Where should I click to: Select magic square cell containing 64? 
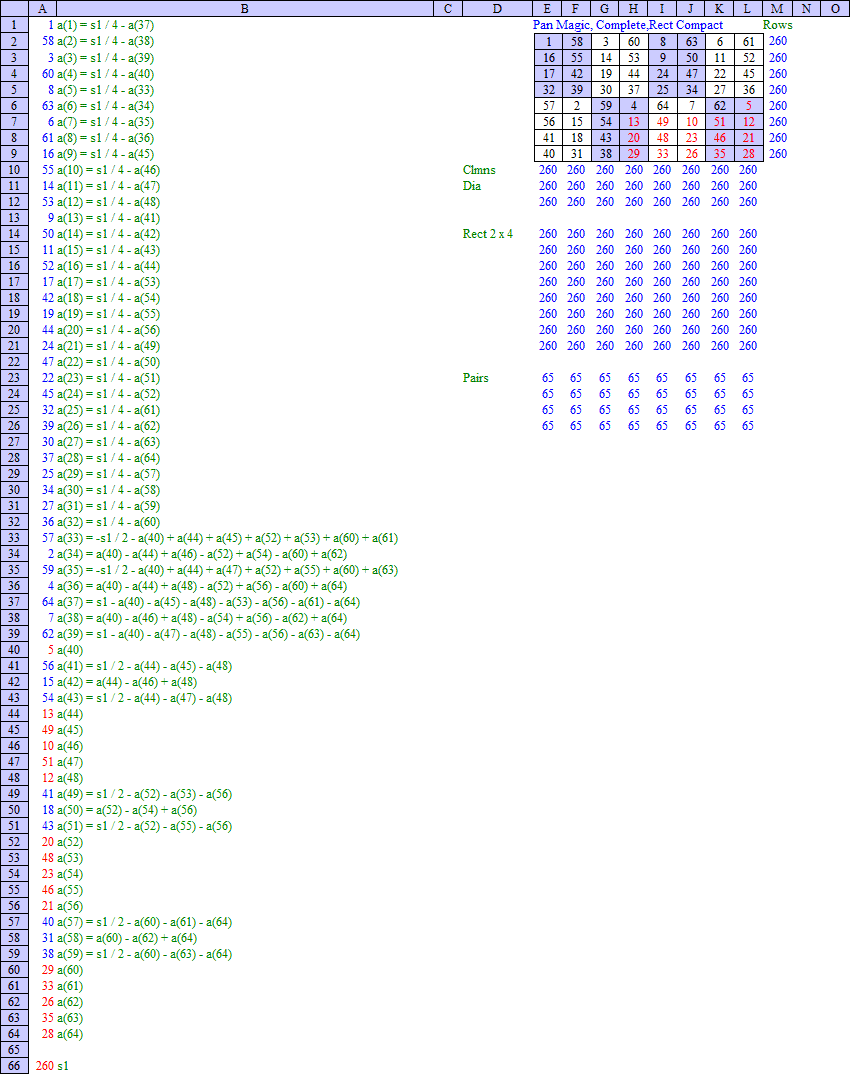pos(662,106)
